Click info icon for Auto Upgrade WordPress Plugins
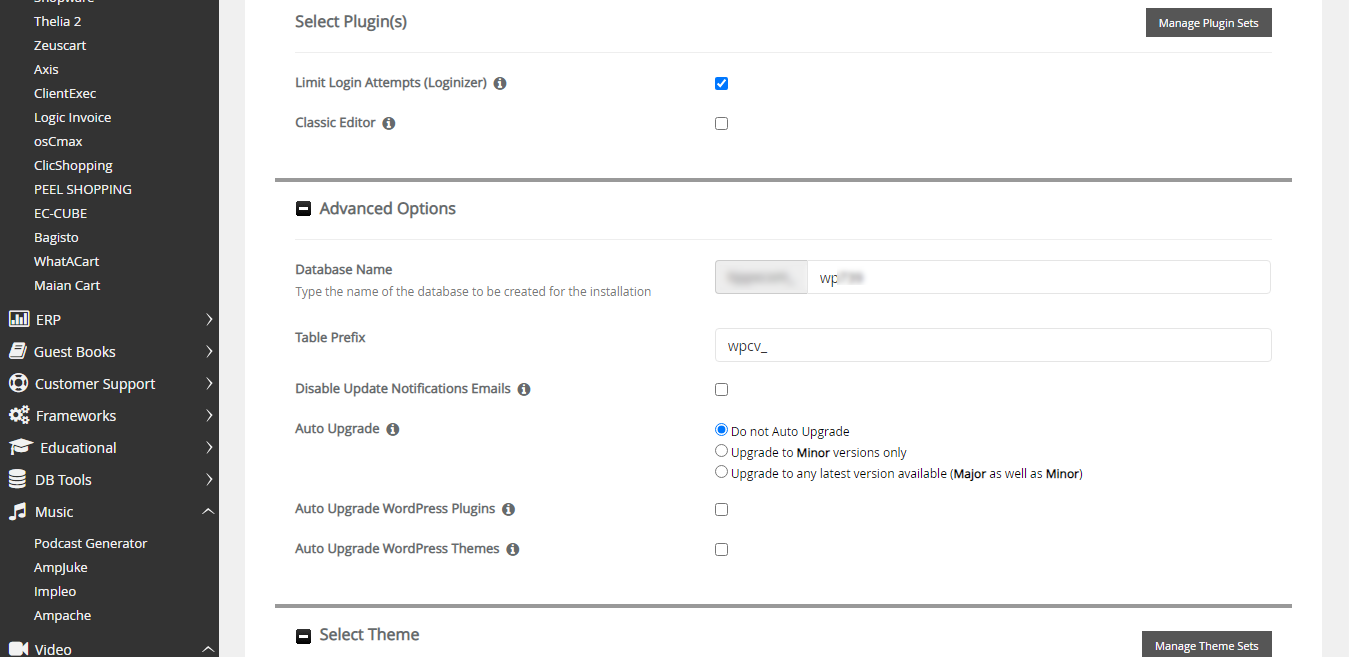Screen dimensions: 1349x658 [x=508, y=510]
